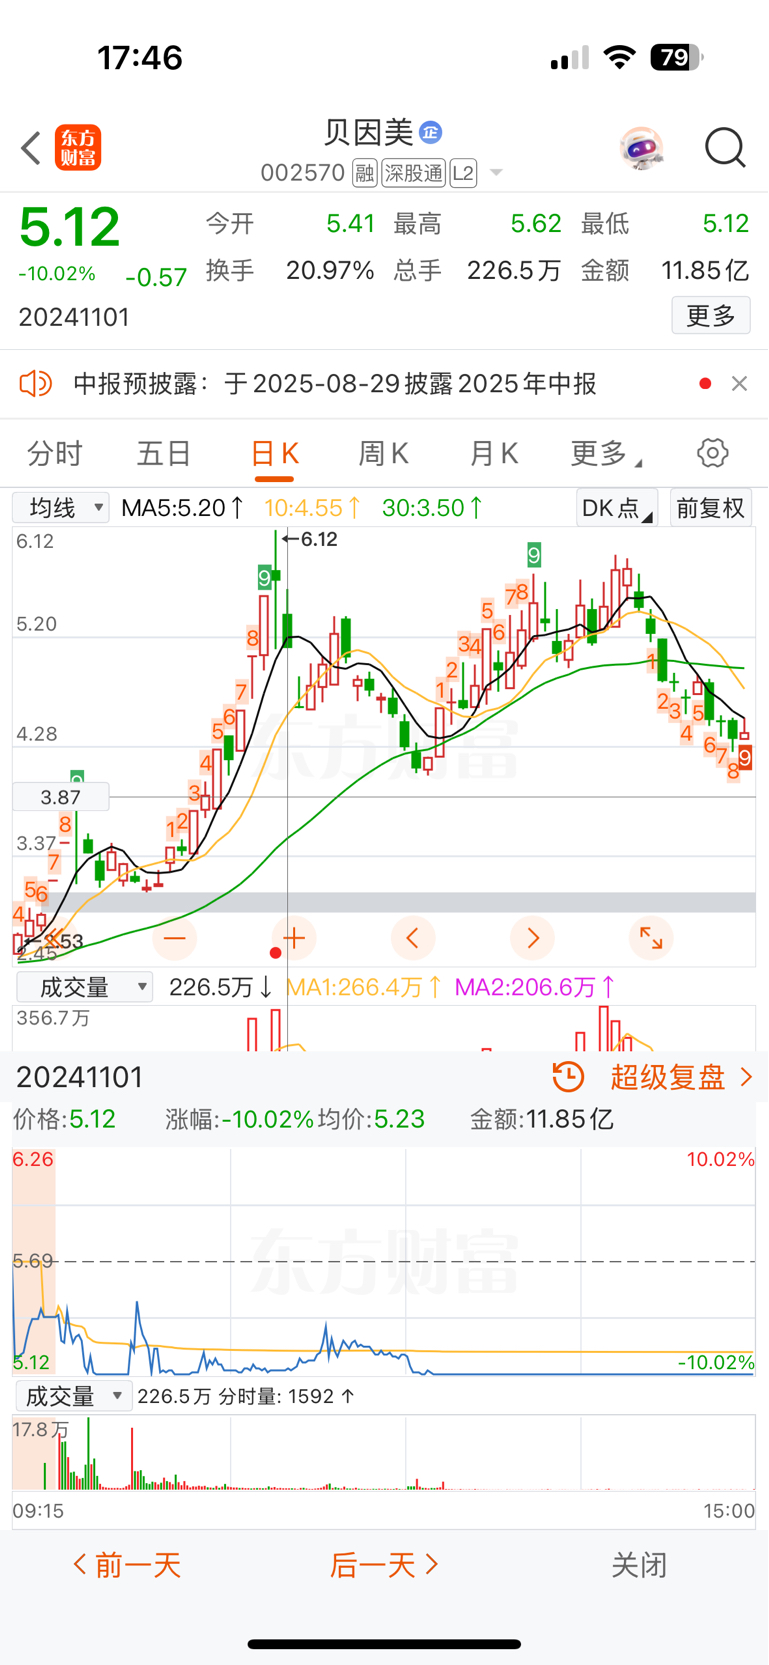The image size is (769, 1665).
Task: Switch to the 五日 tab
Action: 164,454
